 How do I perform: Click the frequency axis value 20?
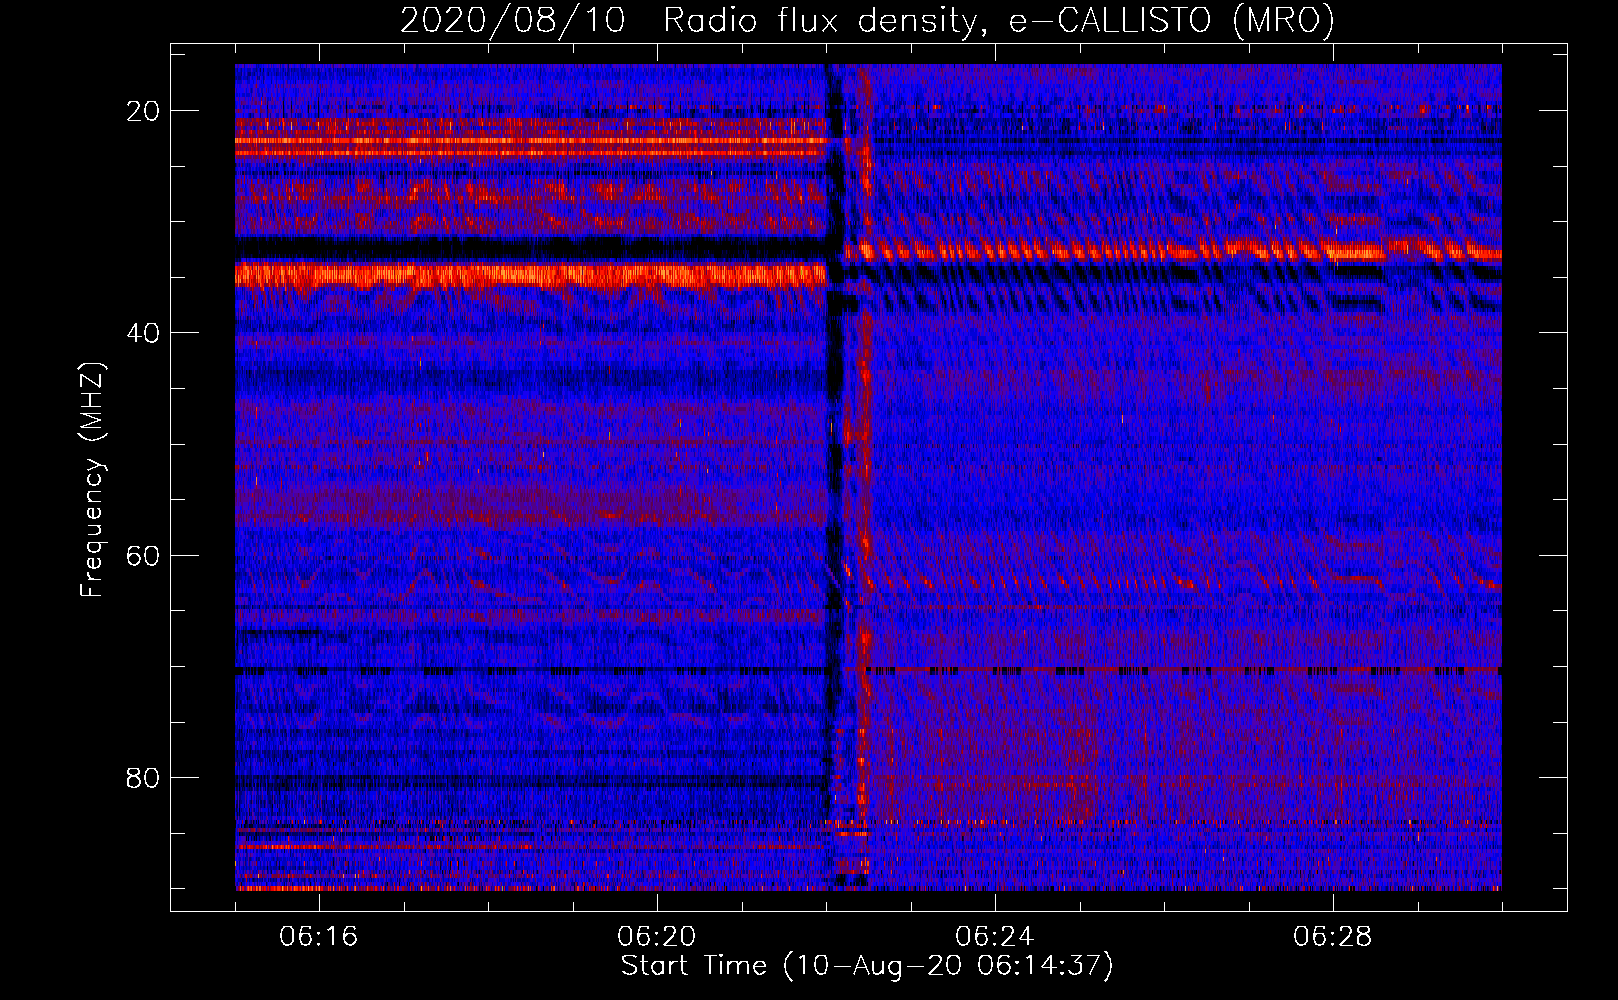point(143,110)
